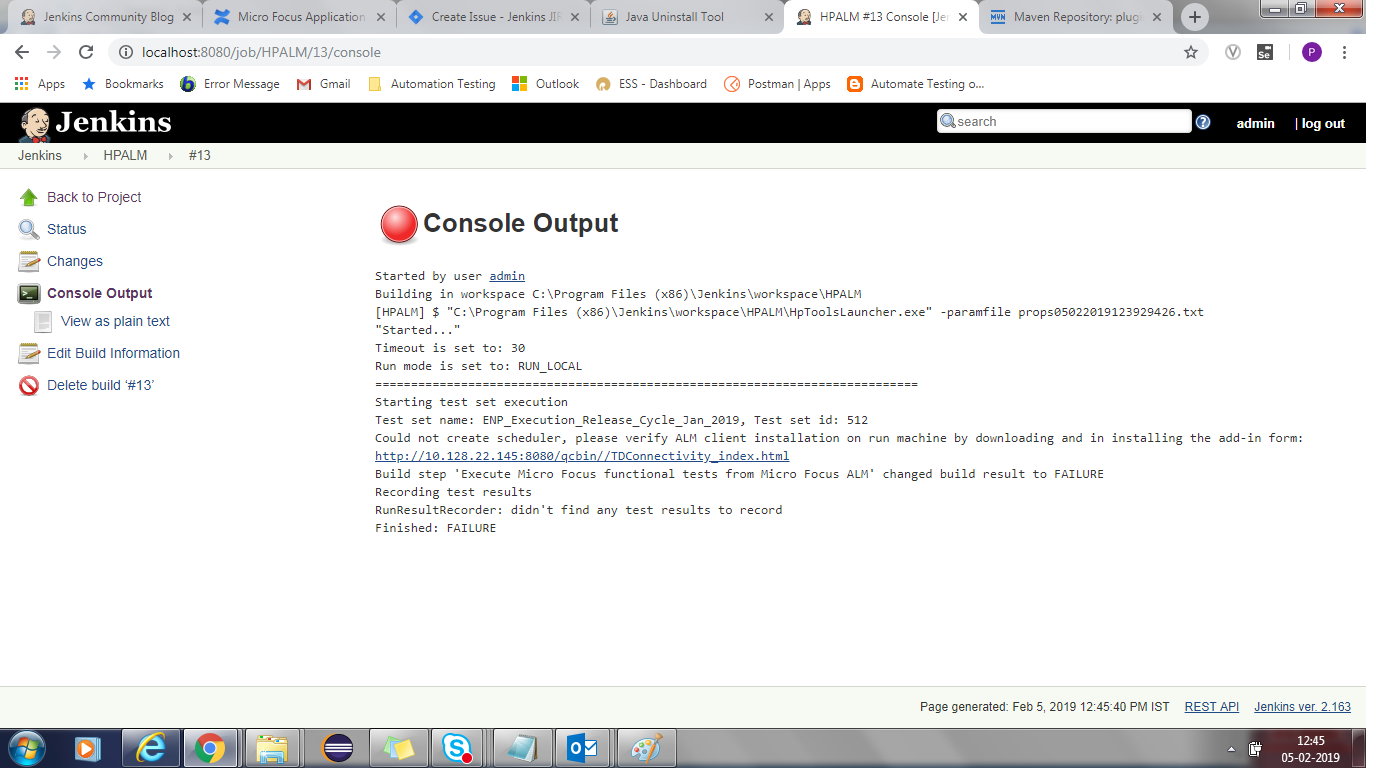1376x784 pixels.
Task: Click the View as plain text document icon
Action: 43,321
